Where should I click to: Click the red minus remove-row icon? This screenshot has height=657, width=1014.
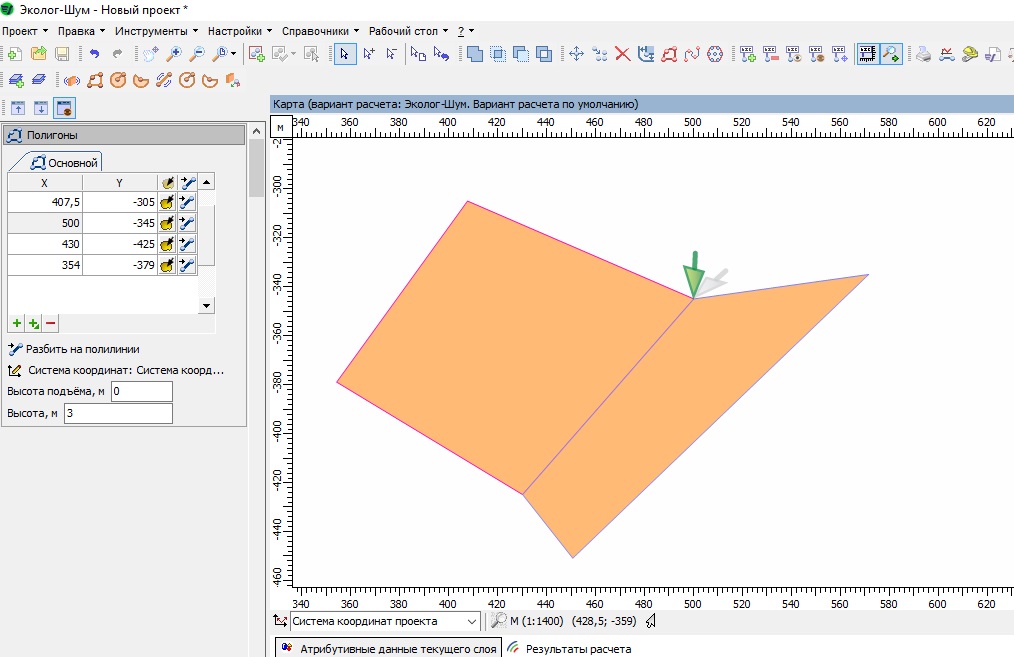coord(50,323)
